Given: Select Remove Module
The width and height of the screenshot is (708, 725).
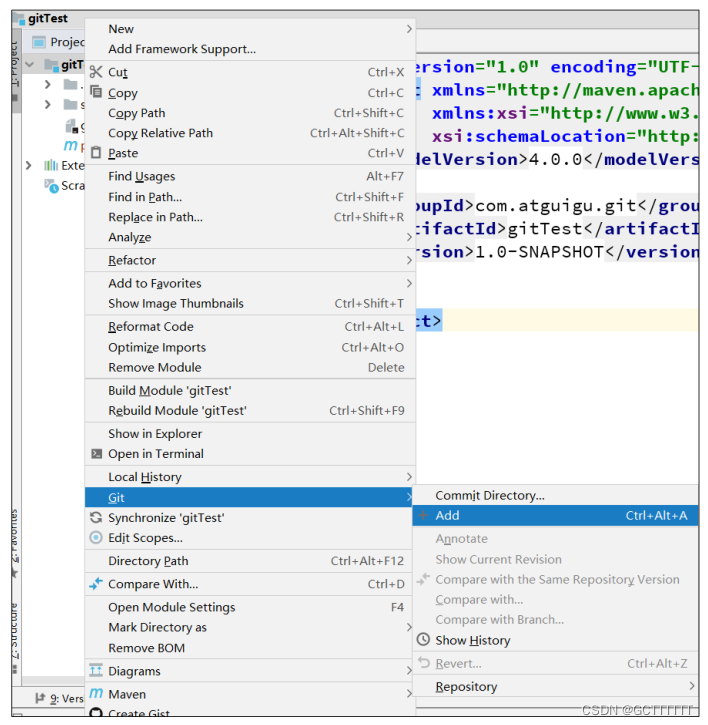Looking at the screenshot, I should [250, 367].
